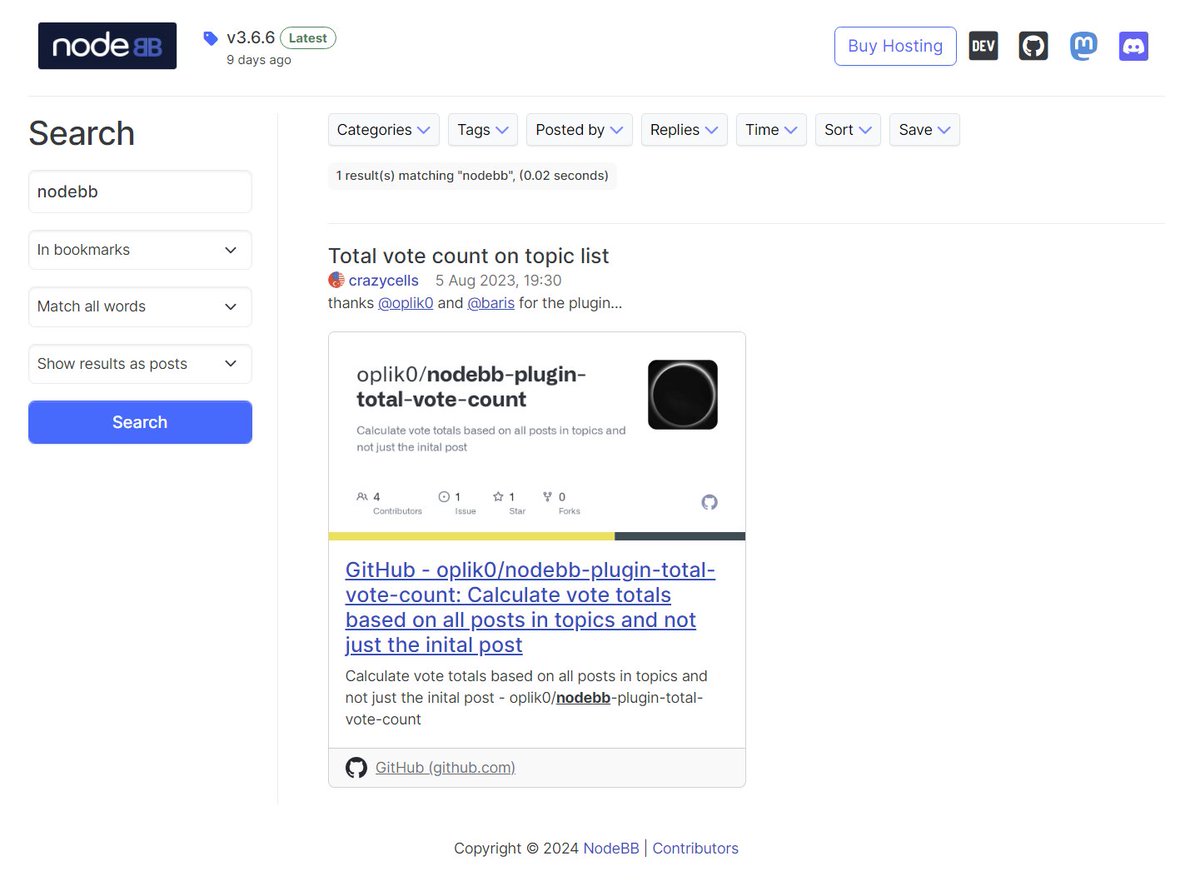Open GitHub nodebb-plugin-total-vote-count title link
Screen dimensions: 1200x896
530,607
